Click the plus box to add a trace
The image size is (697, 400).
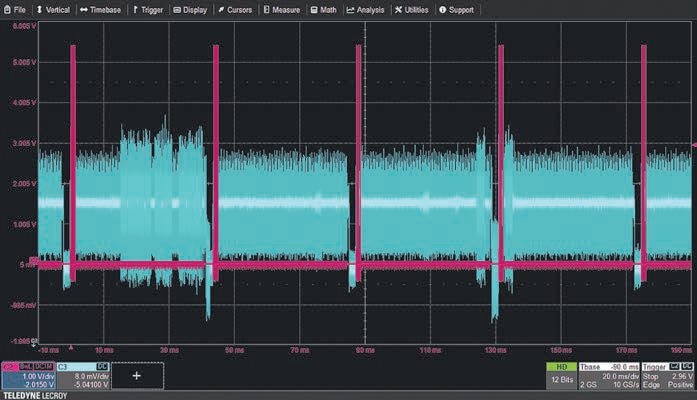pyautogui.click(x=137, y=376)
